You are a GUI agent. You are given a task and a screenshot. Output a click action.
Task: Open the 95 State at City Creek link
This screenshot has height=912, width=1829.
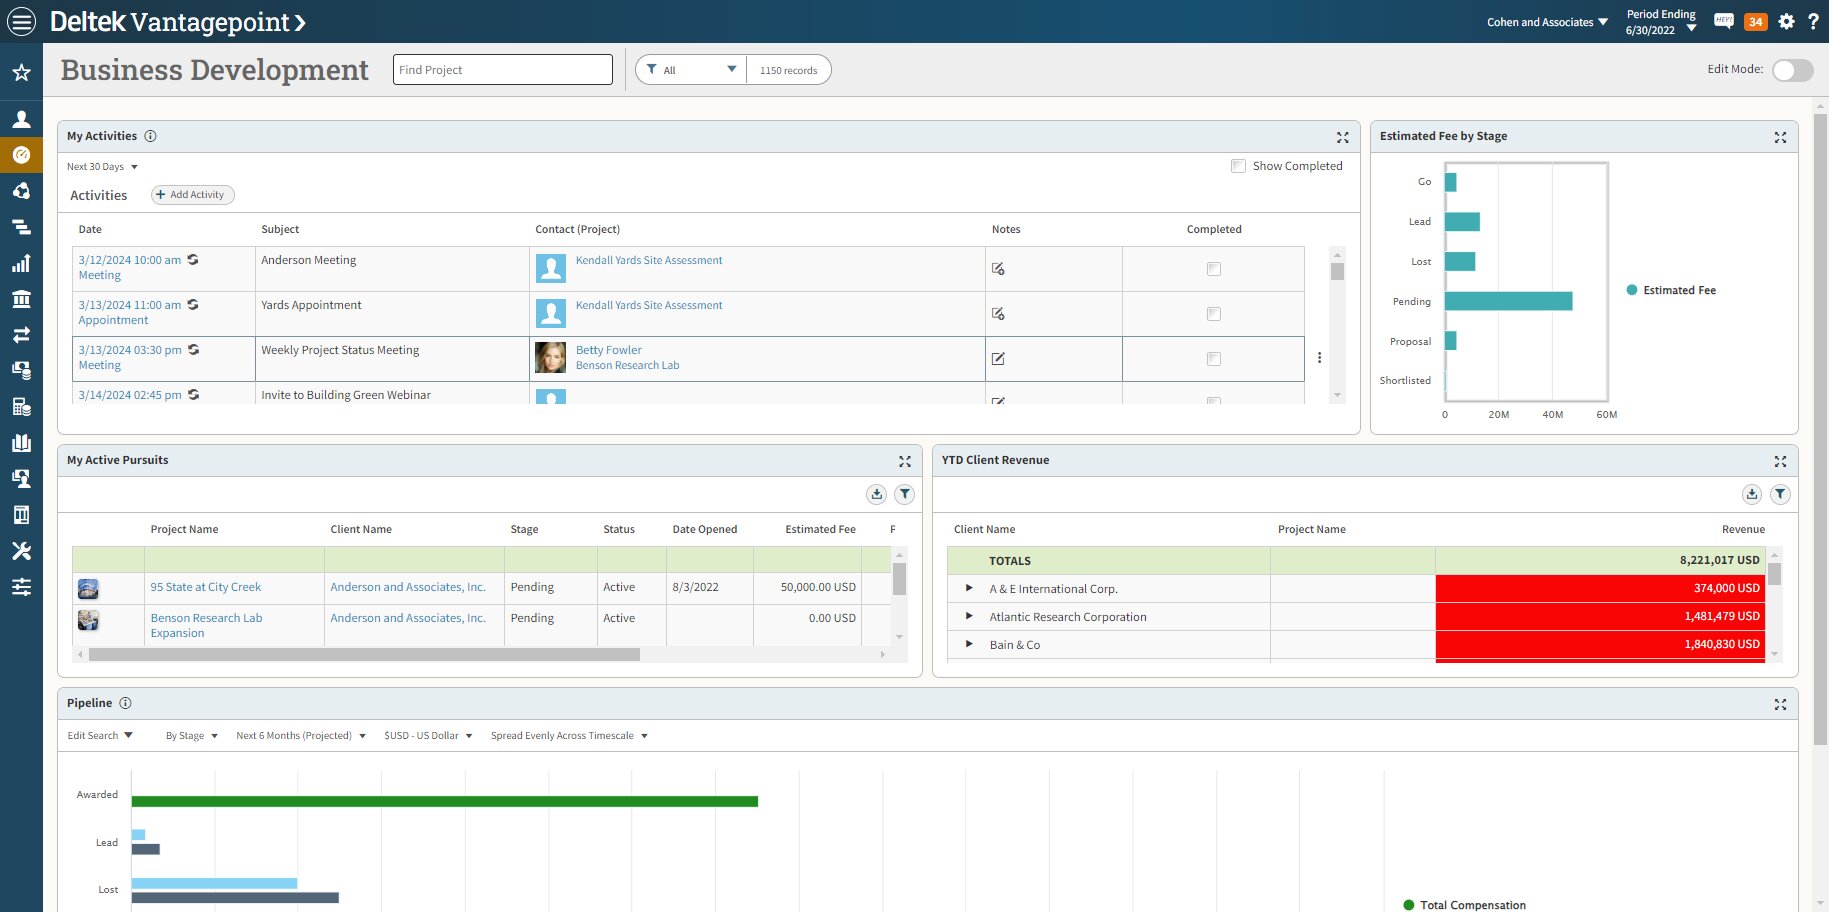[x=205, y=587]
